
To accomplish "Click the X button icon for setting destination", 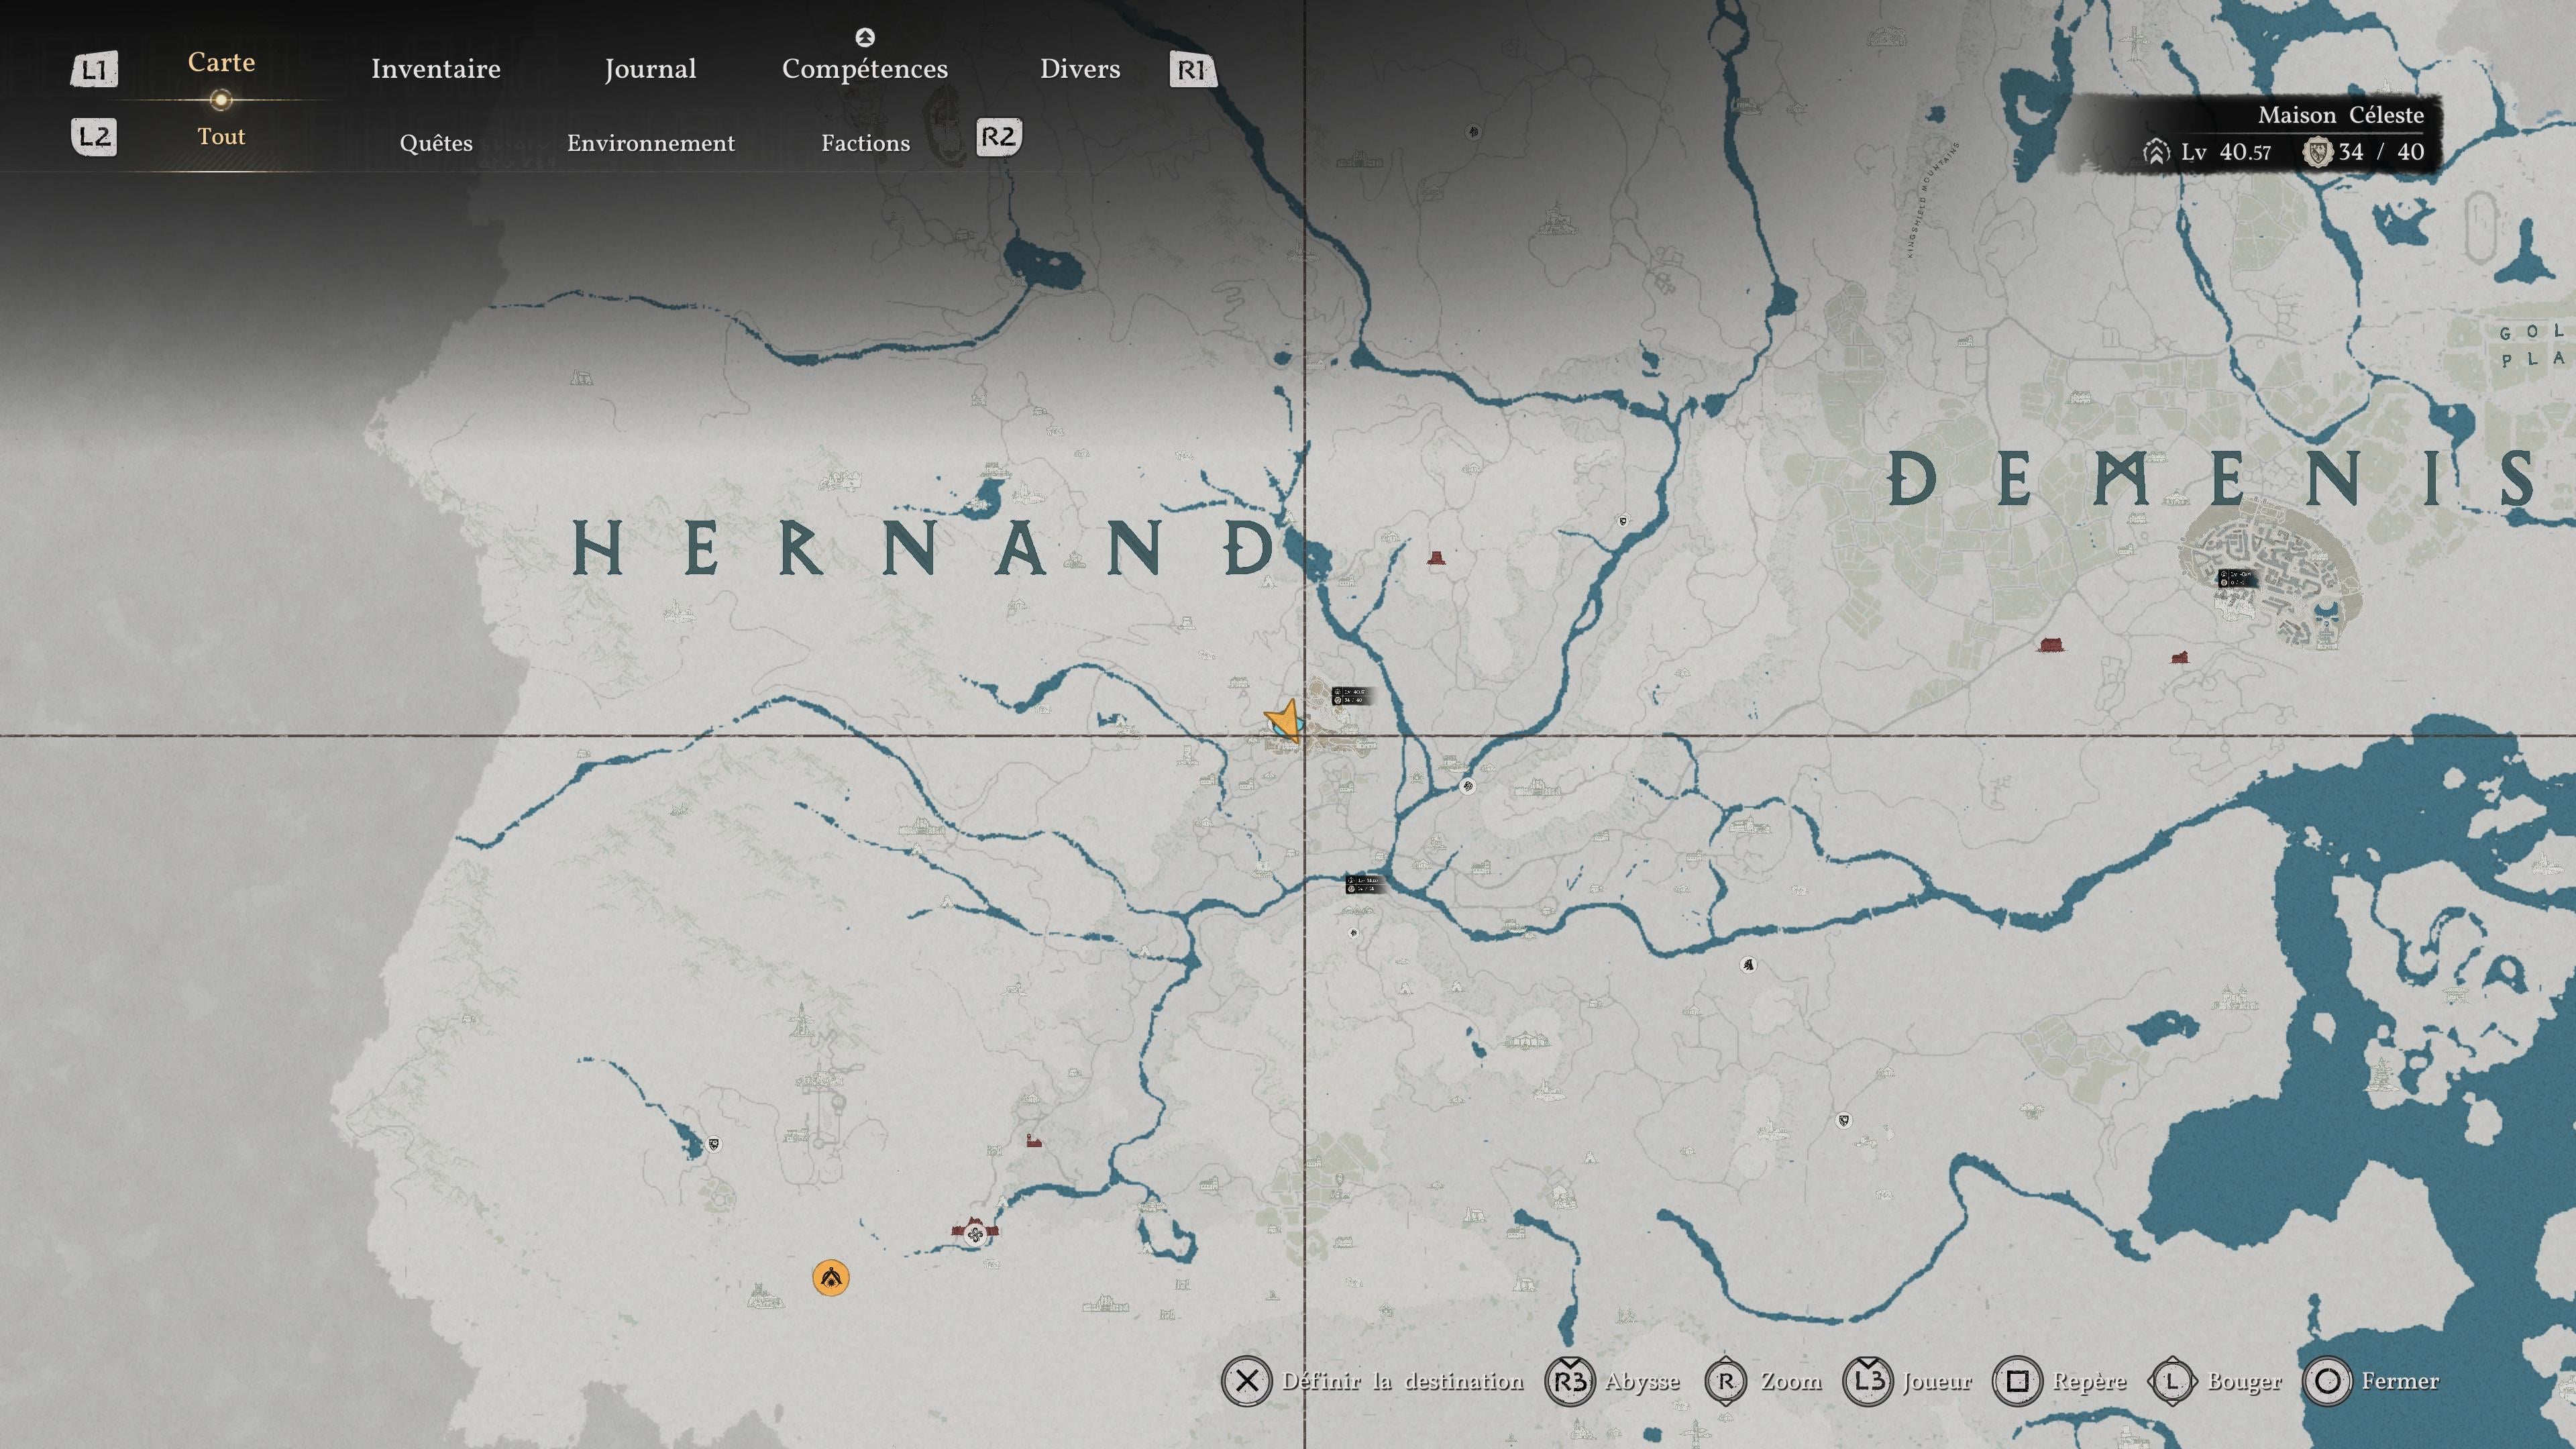I will click(x=1246, y=1381).
